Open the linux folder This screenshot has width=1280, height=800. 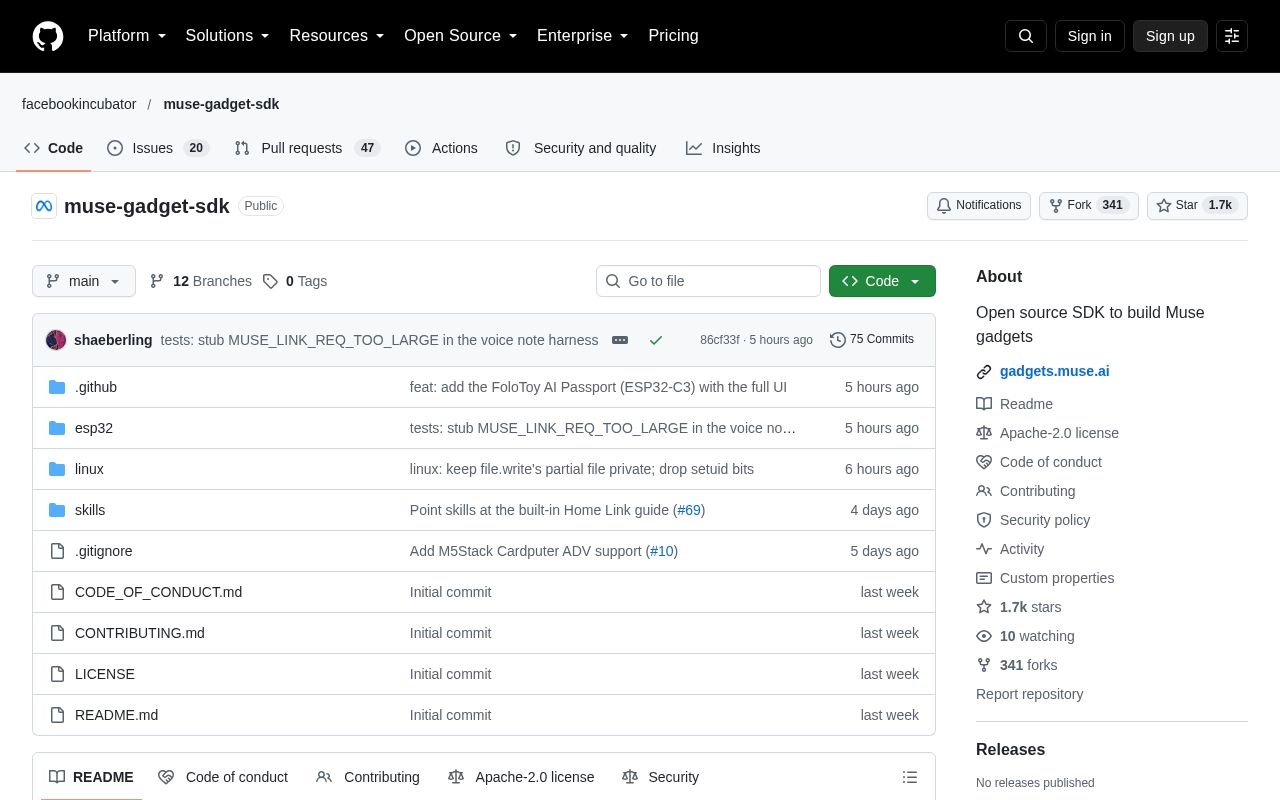click(x=89, y=469)
